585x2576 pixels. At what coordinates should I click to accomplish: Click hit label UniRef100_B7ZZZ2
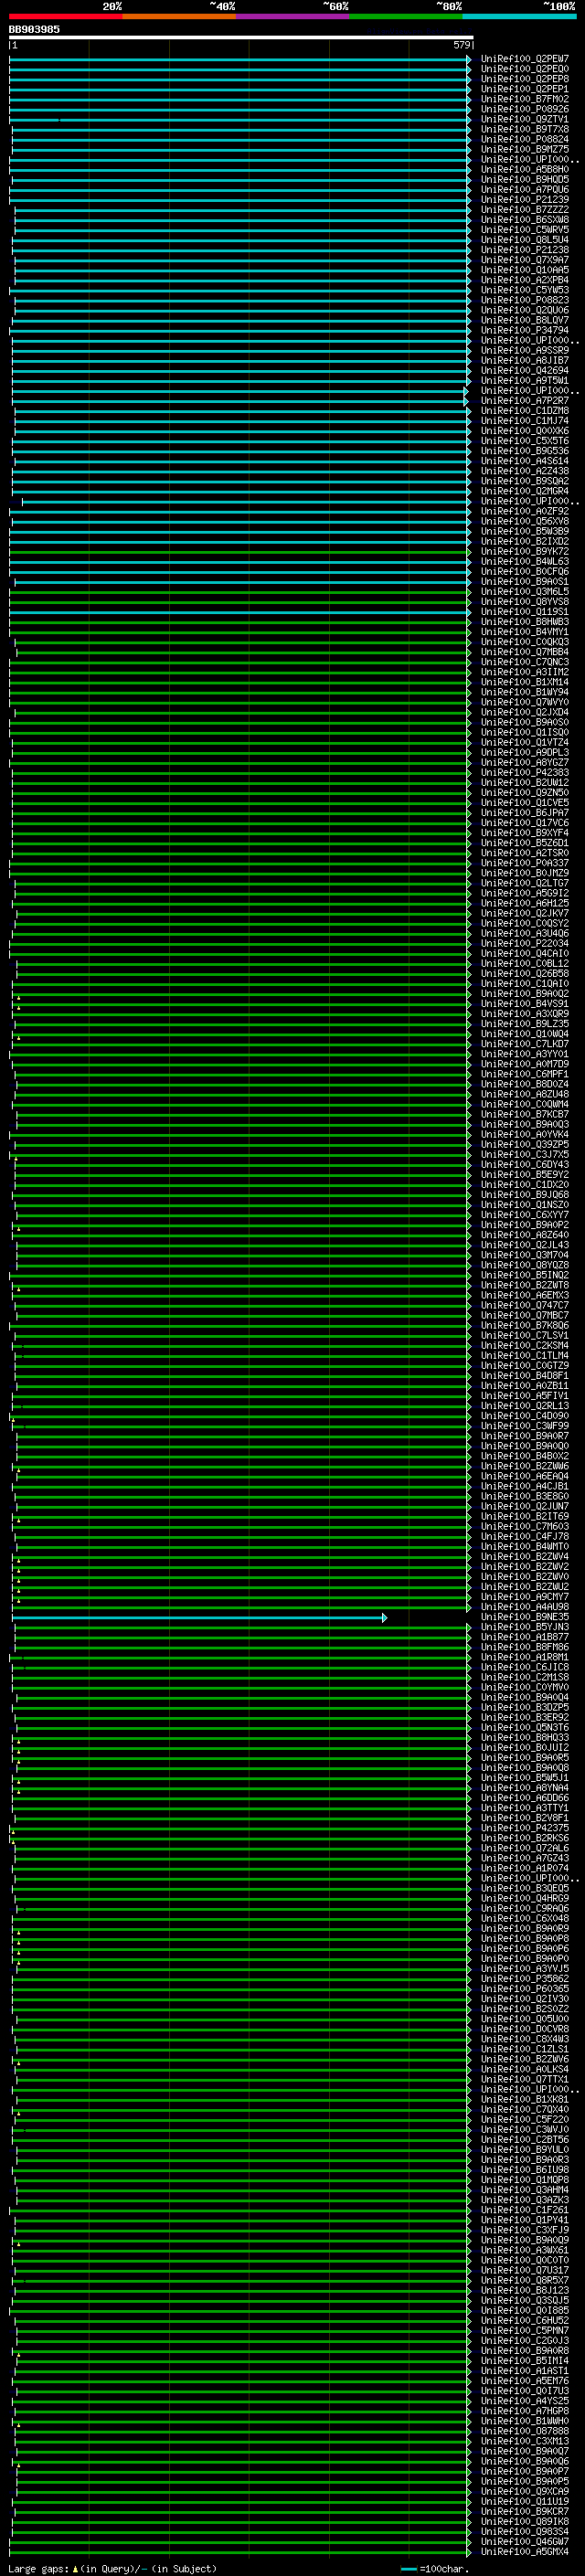pyautogui.click(x=525, y=210)
